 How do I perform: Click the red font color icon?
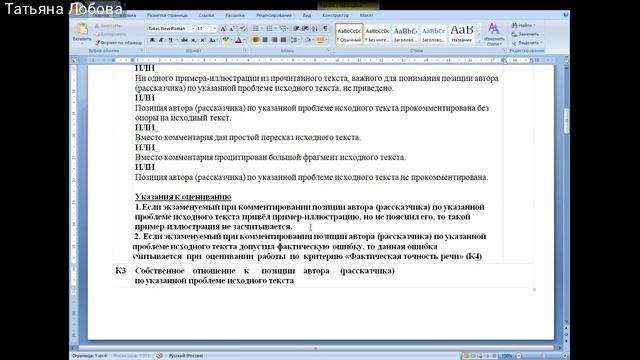pyautogui.click(x=238, y=40)
